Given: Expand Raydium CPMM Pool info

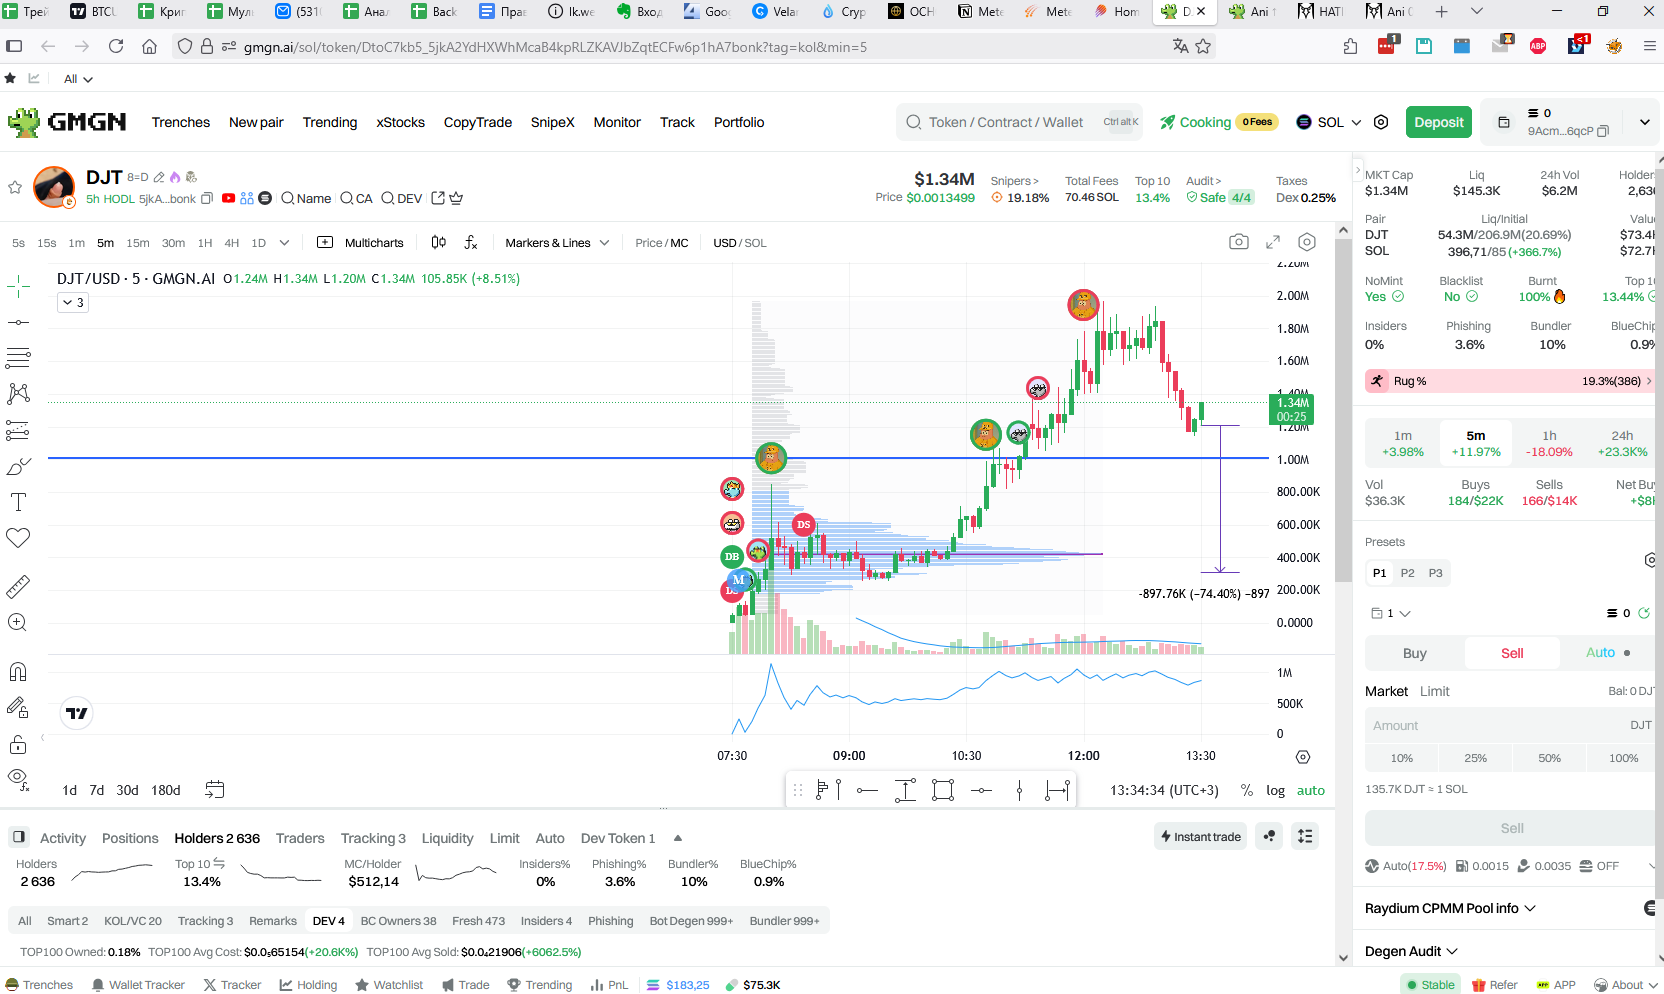Looking at the screenshot, I should (1450, 908).
